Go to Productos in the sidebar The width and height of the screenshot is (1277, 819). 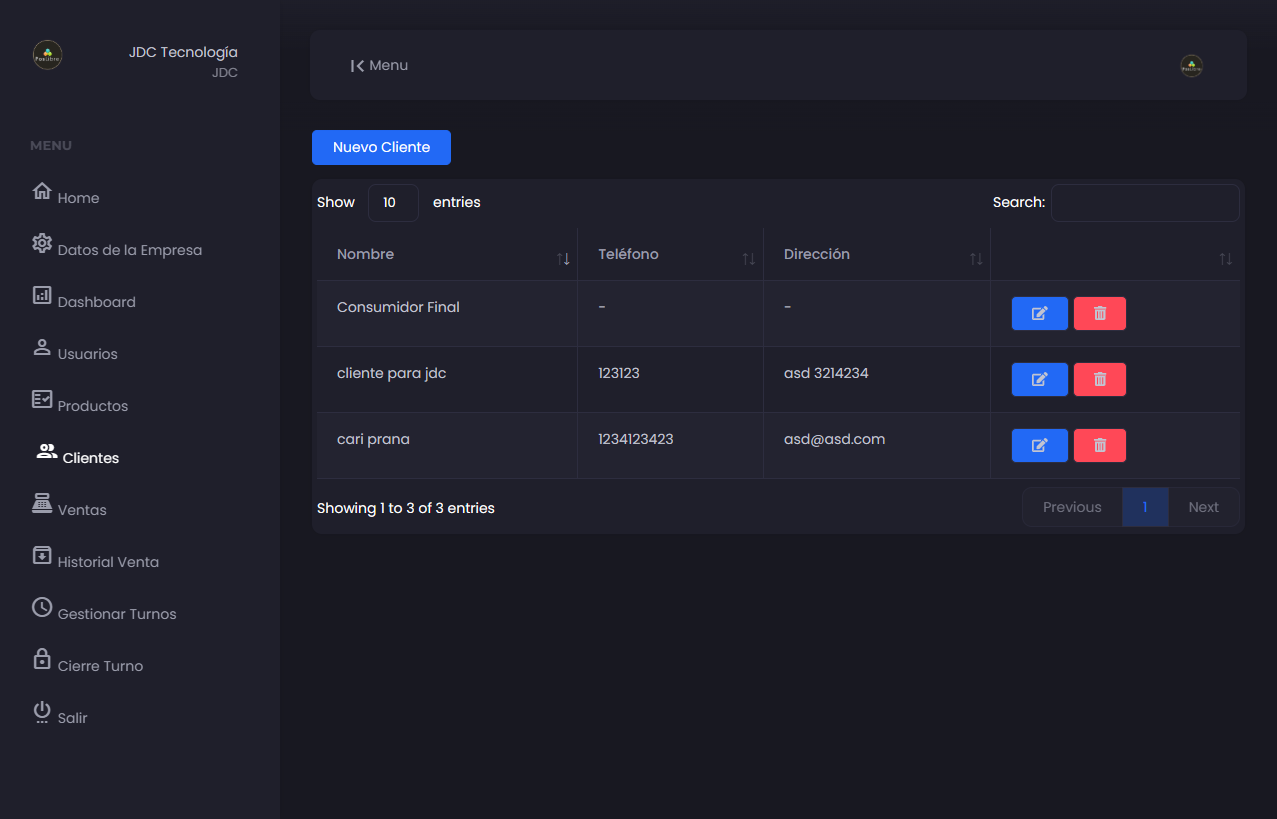[92, 405]
